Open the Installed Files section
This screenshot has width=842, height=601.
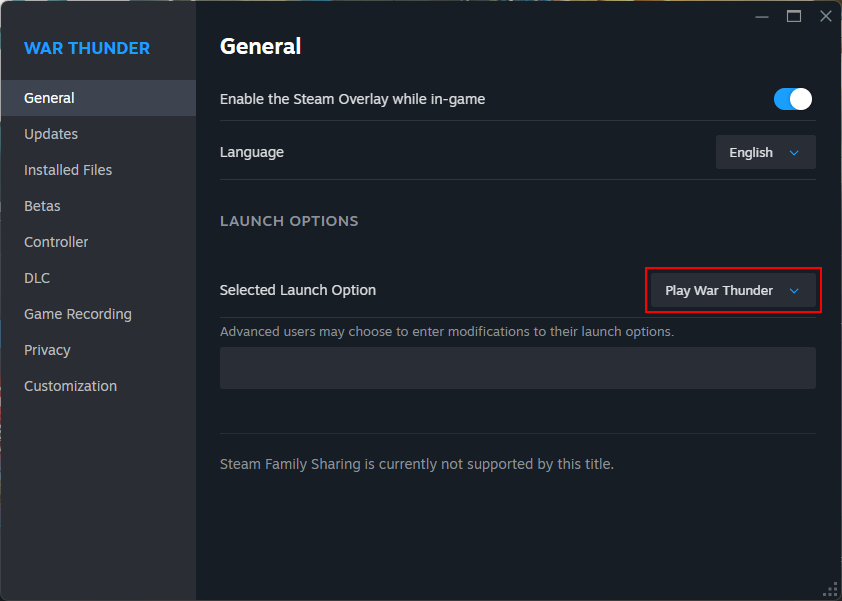(x=68, y=170)
